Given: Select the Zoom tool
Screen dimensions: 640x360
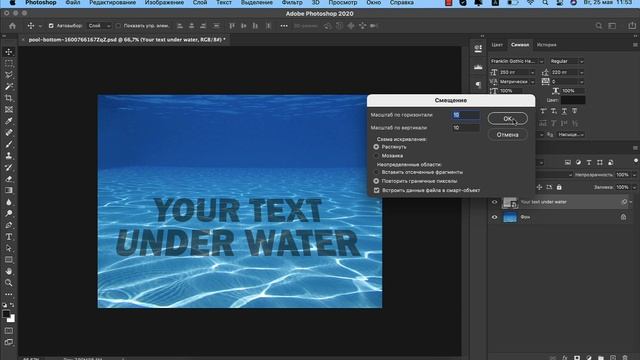Looking at the screenshot, I should click(9, 282).
